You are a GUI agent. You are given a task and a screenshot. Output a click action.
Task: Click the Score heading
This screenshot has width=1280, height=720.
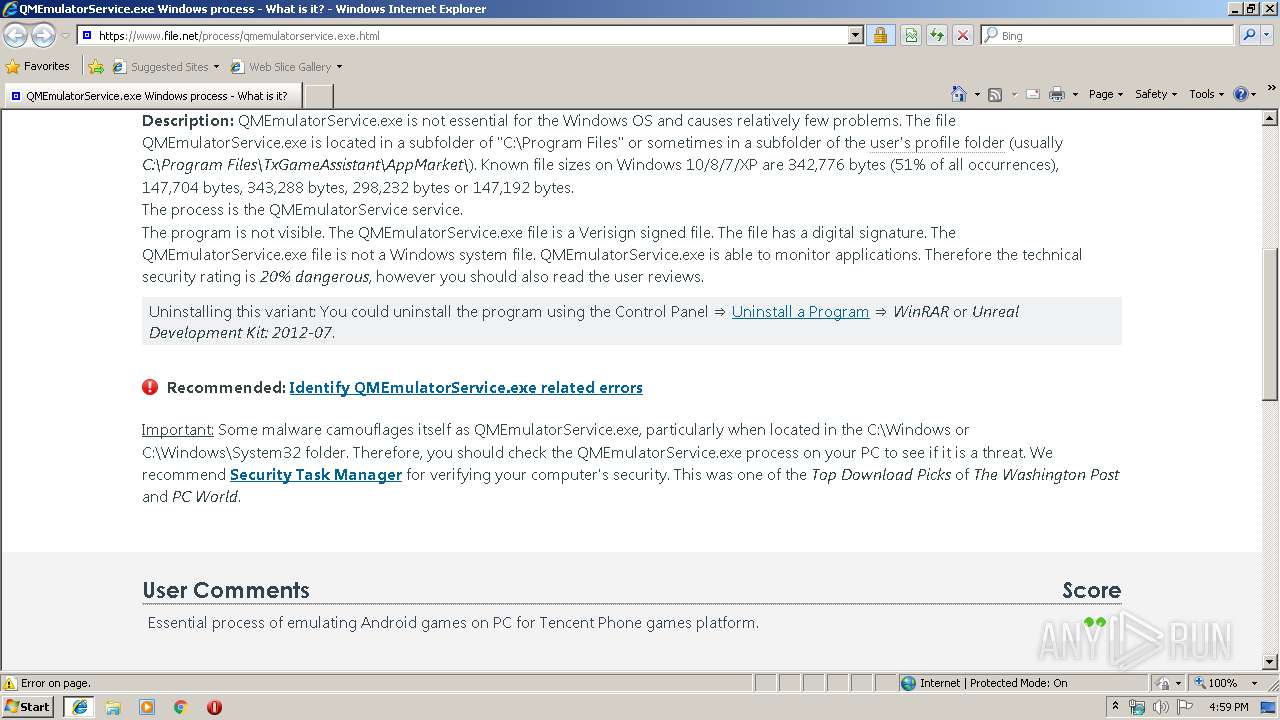tap(1091, 590)
